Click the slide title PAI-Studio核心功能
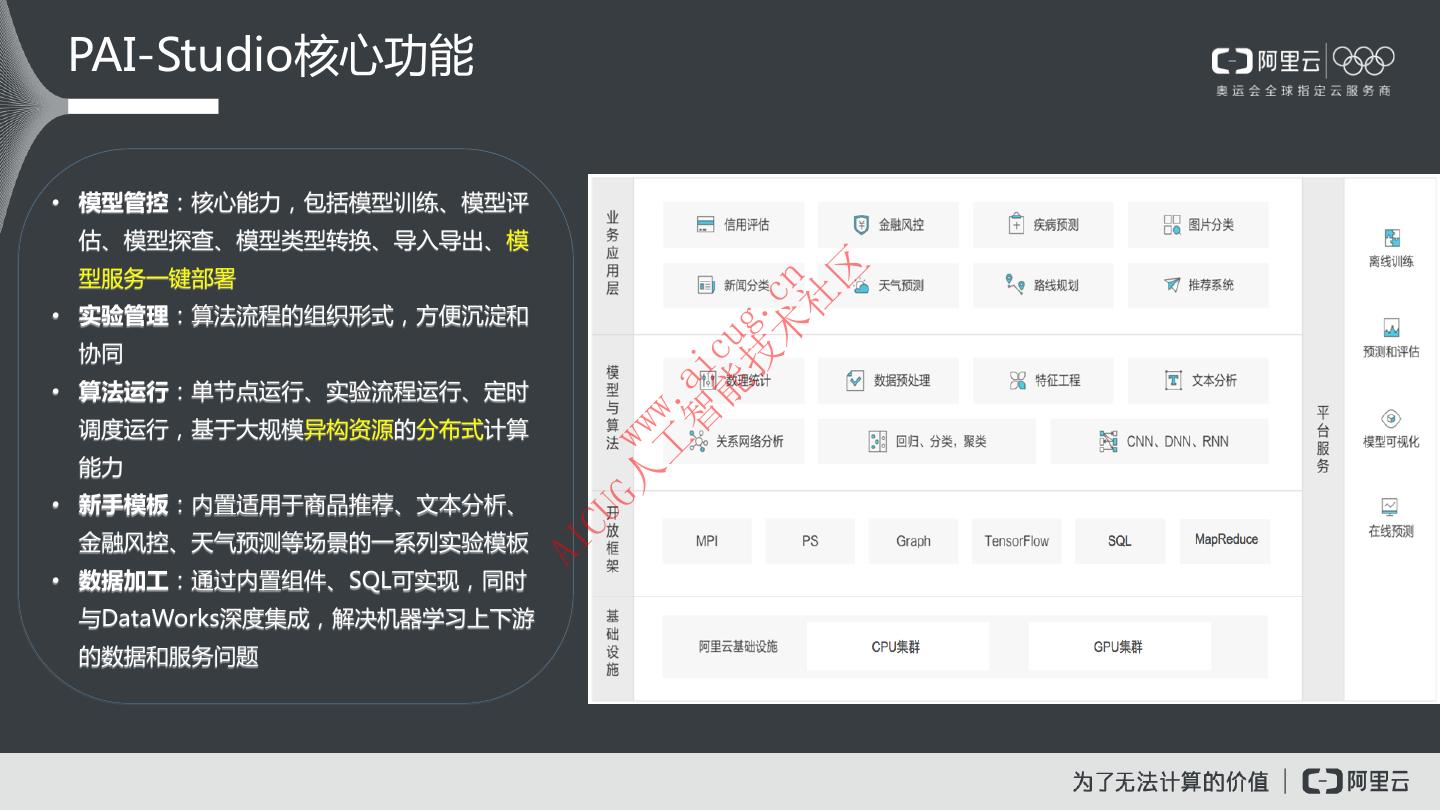This screenshot has width=1440, height=810. (271, 55)
